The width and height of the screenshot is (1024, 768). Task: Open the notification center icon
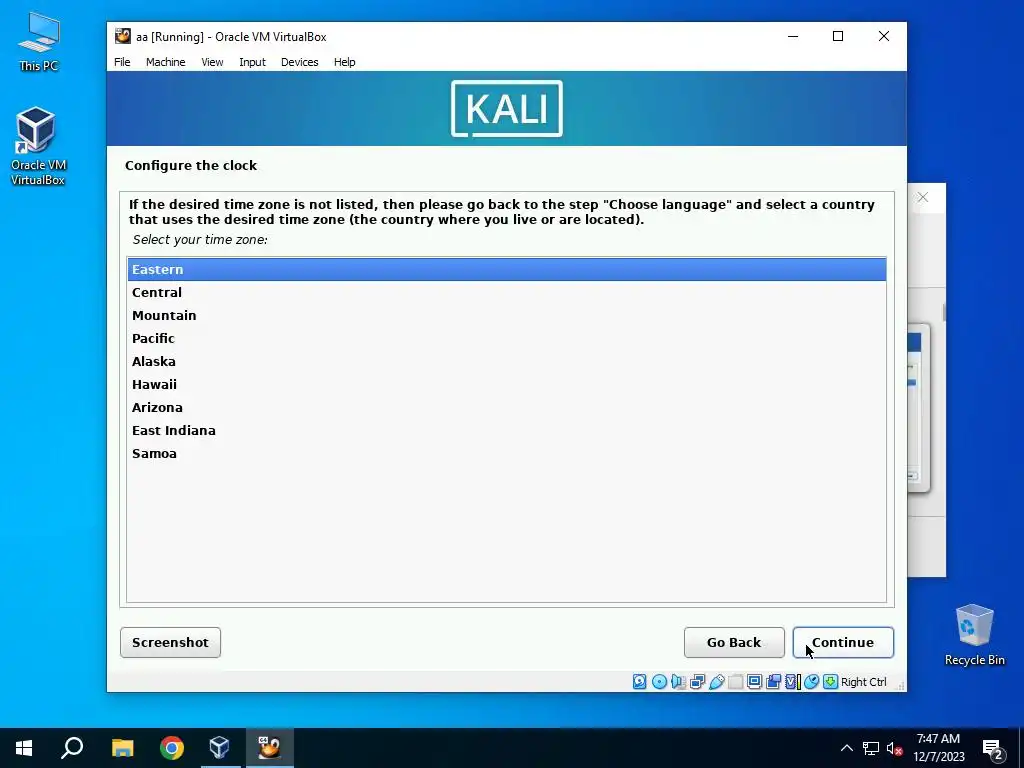[x=993, y=749]
